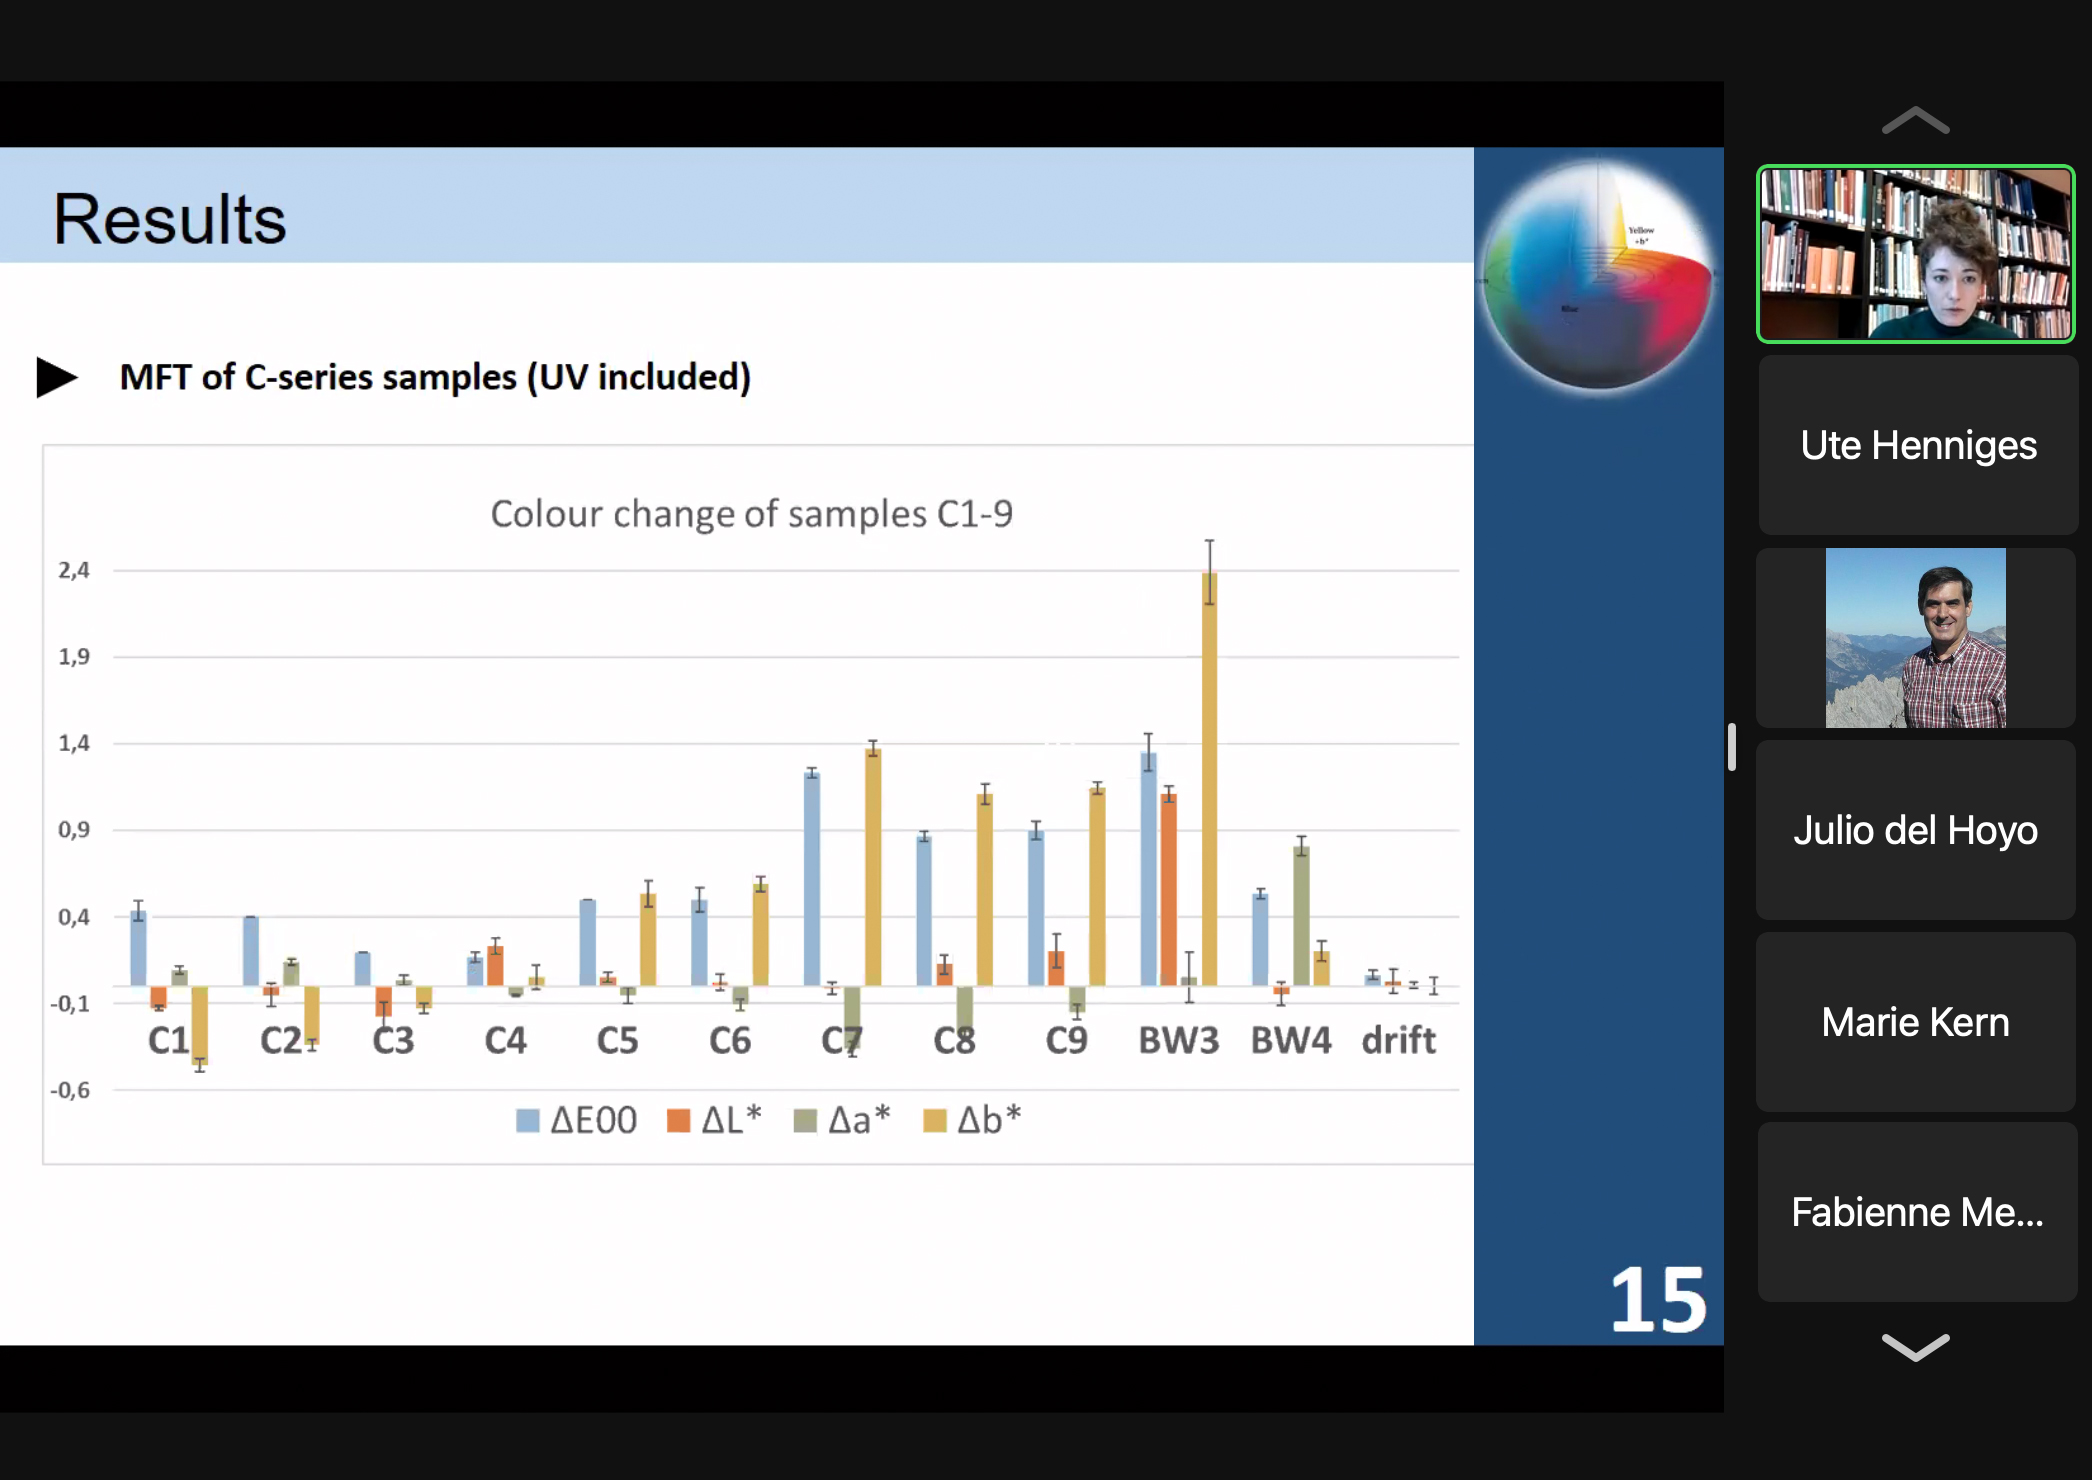
Task: Click the colour sphere logo image
Action: 1597,275
